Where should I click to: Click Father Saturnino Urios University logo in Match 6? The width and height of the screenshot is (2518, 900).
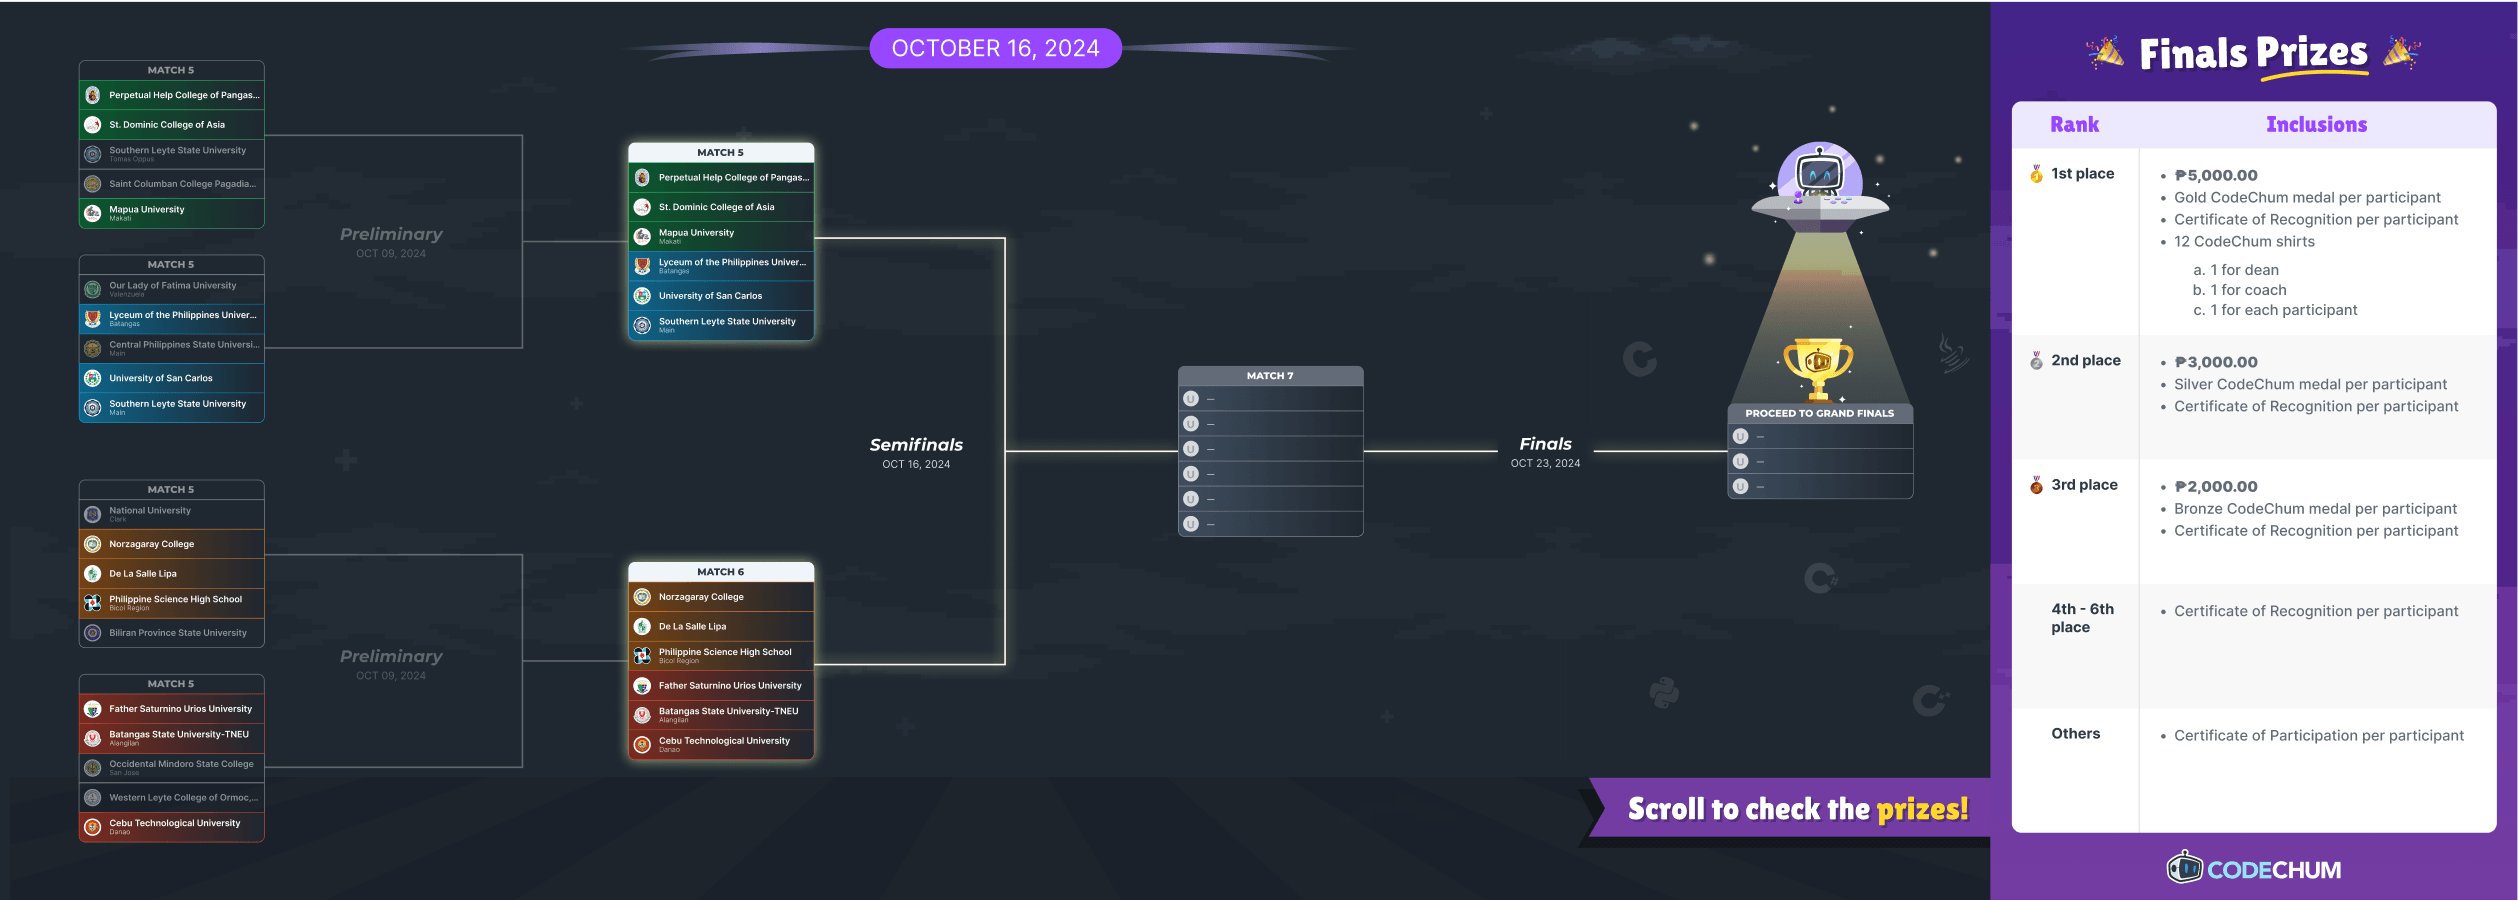coord(642,686)
